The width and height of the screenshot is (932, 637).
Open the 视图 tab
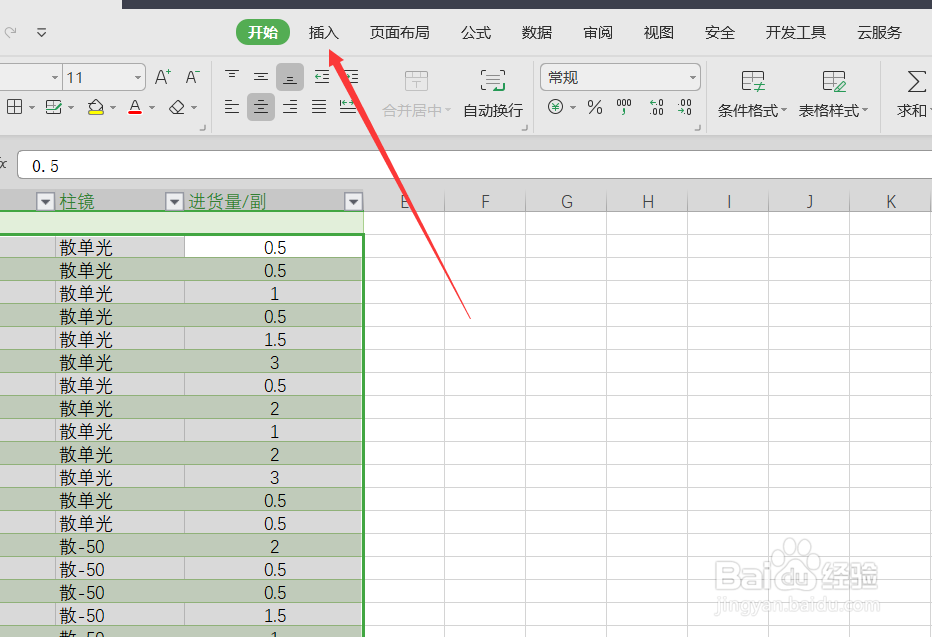[x=659, y=33]
